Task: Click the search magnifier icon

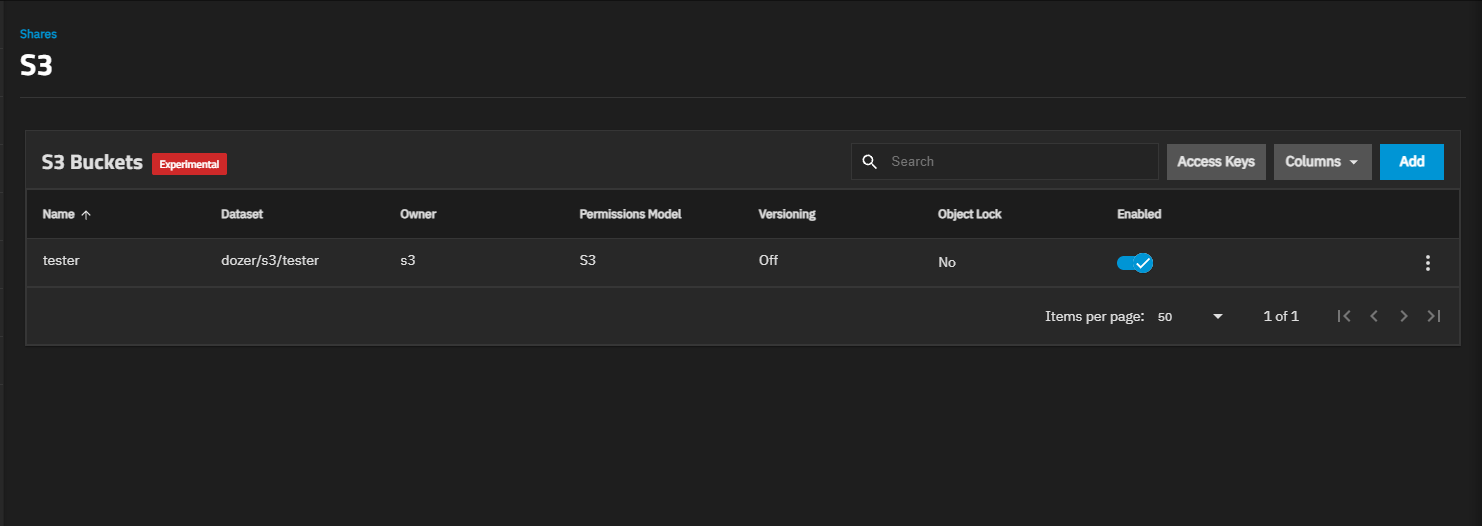Action: 869,162
